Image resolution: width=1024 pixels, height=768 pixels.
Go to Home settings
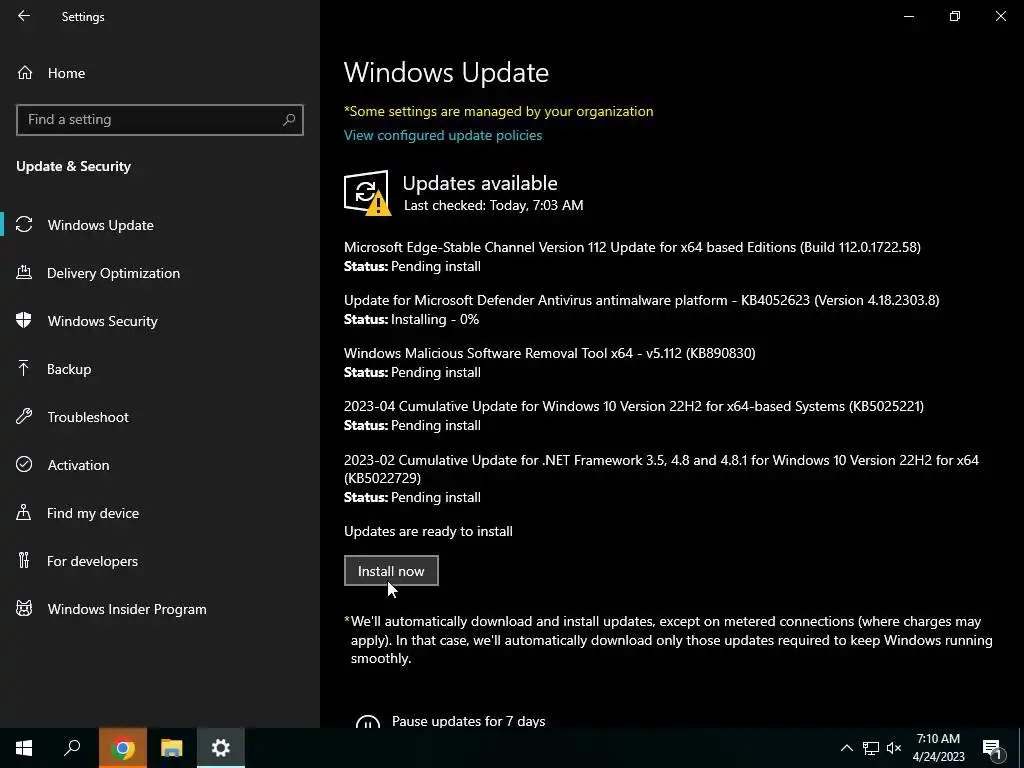click(x=66, y=73)
